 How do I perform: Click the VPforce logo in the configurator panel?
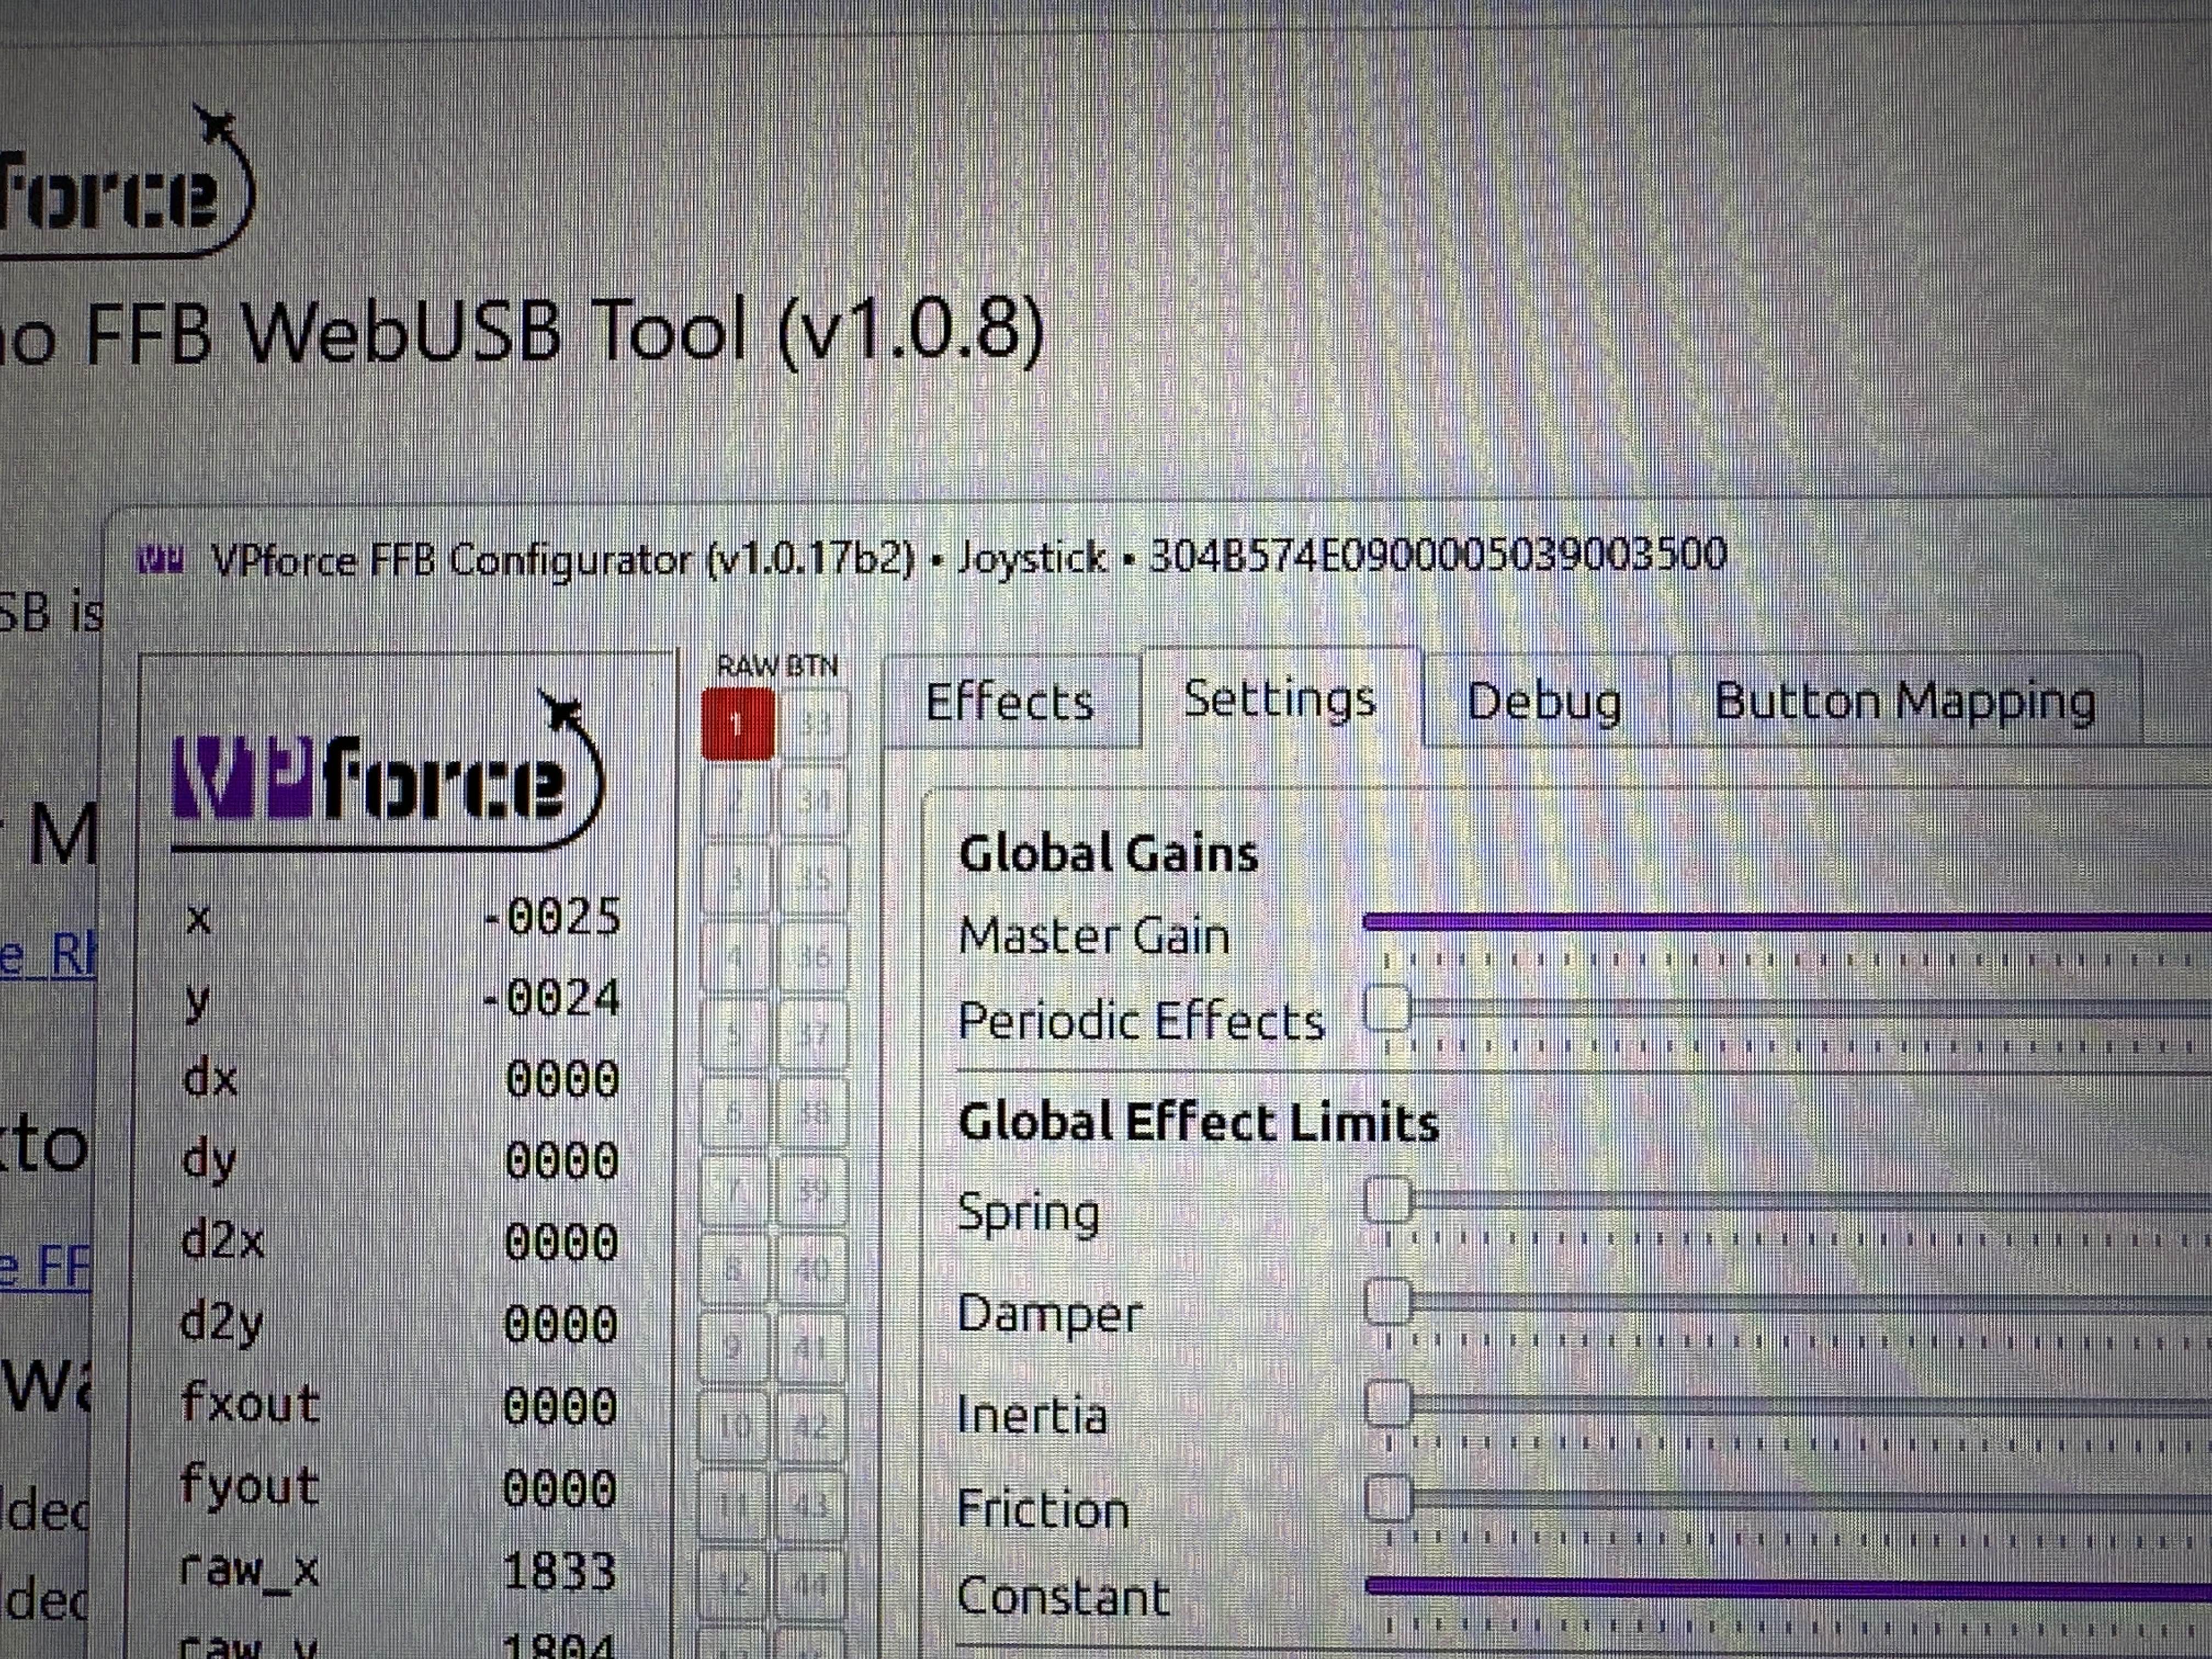pyautogui.click(x=385, y=785)
